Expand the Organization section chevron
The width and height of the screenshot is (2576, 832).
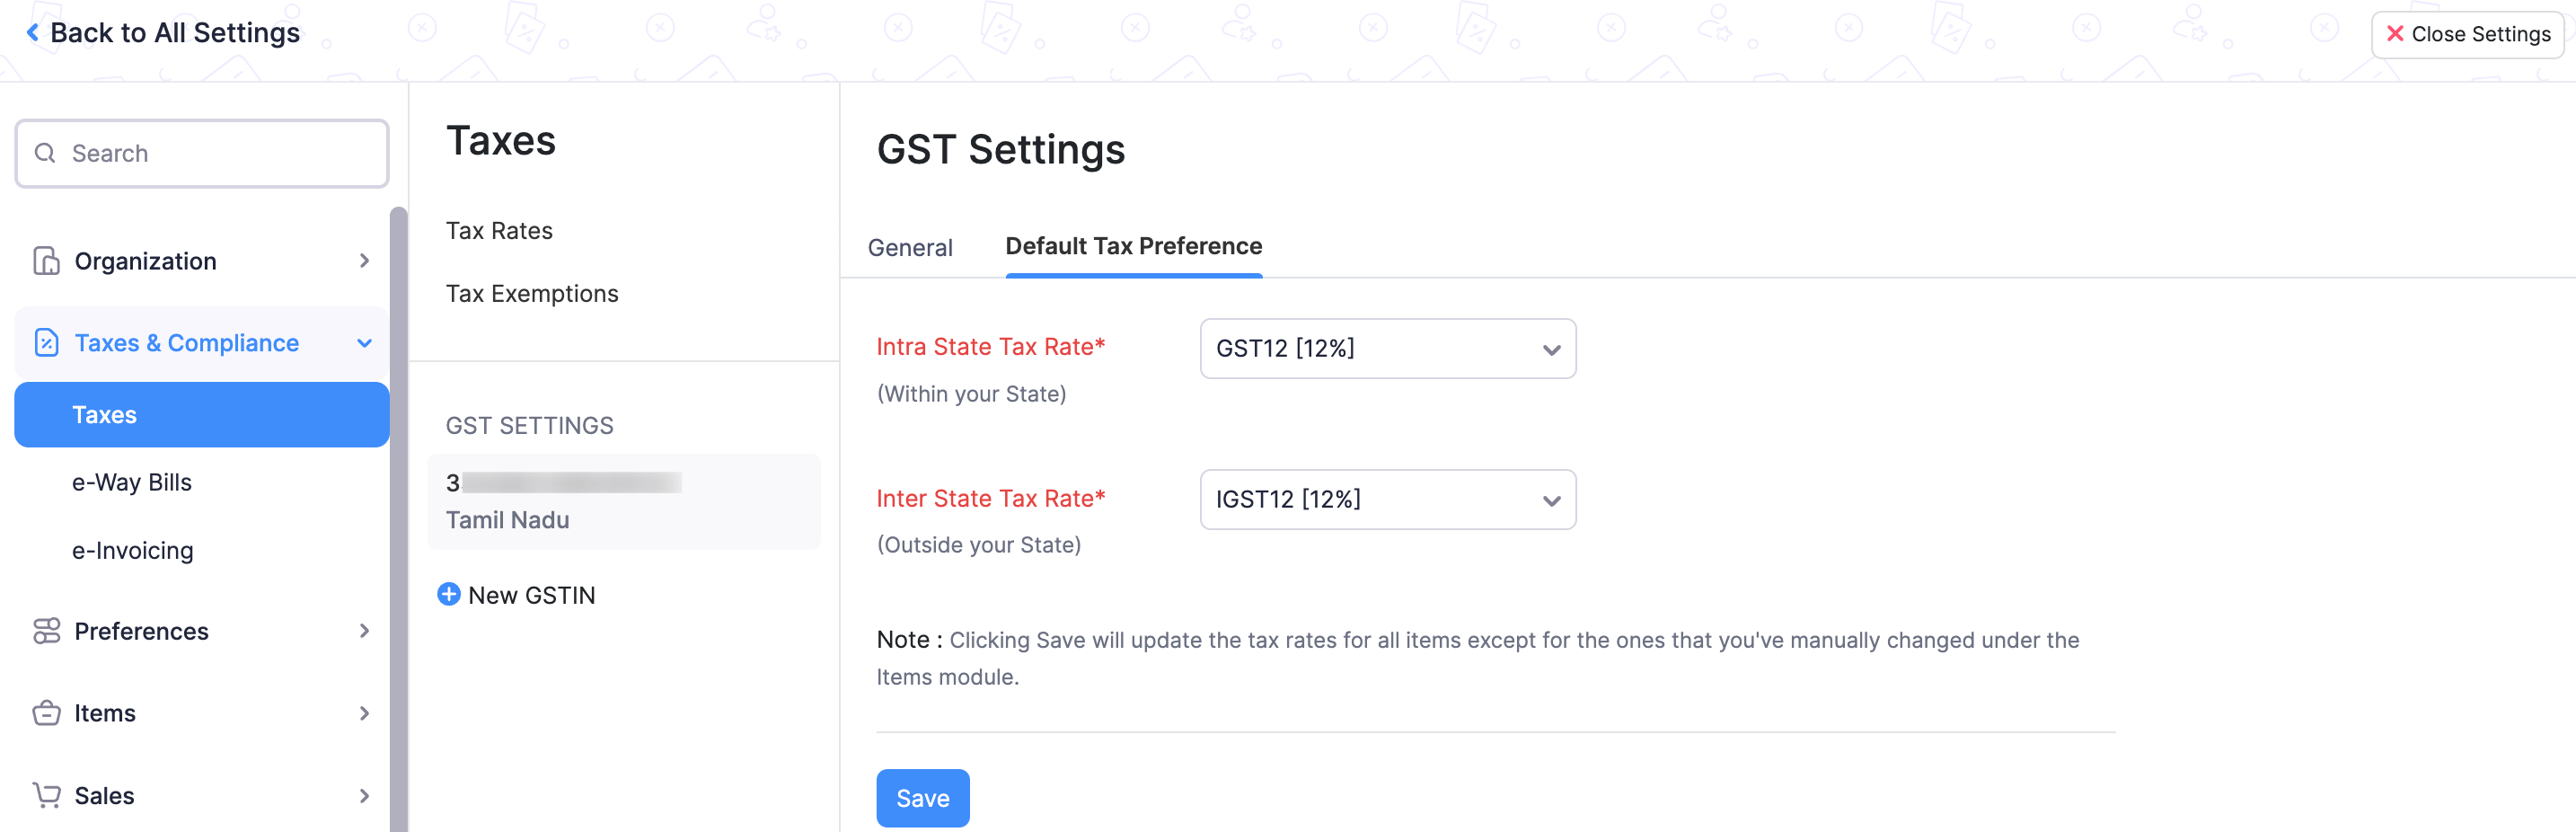coord(364,261)
